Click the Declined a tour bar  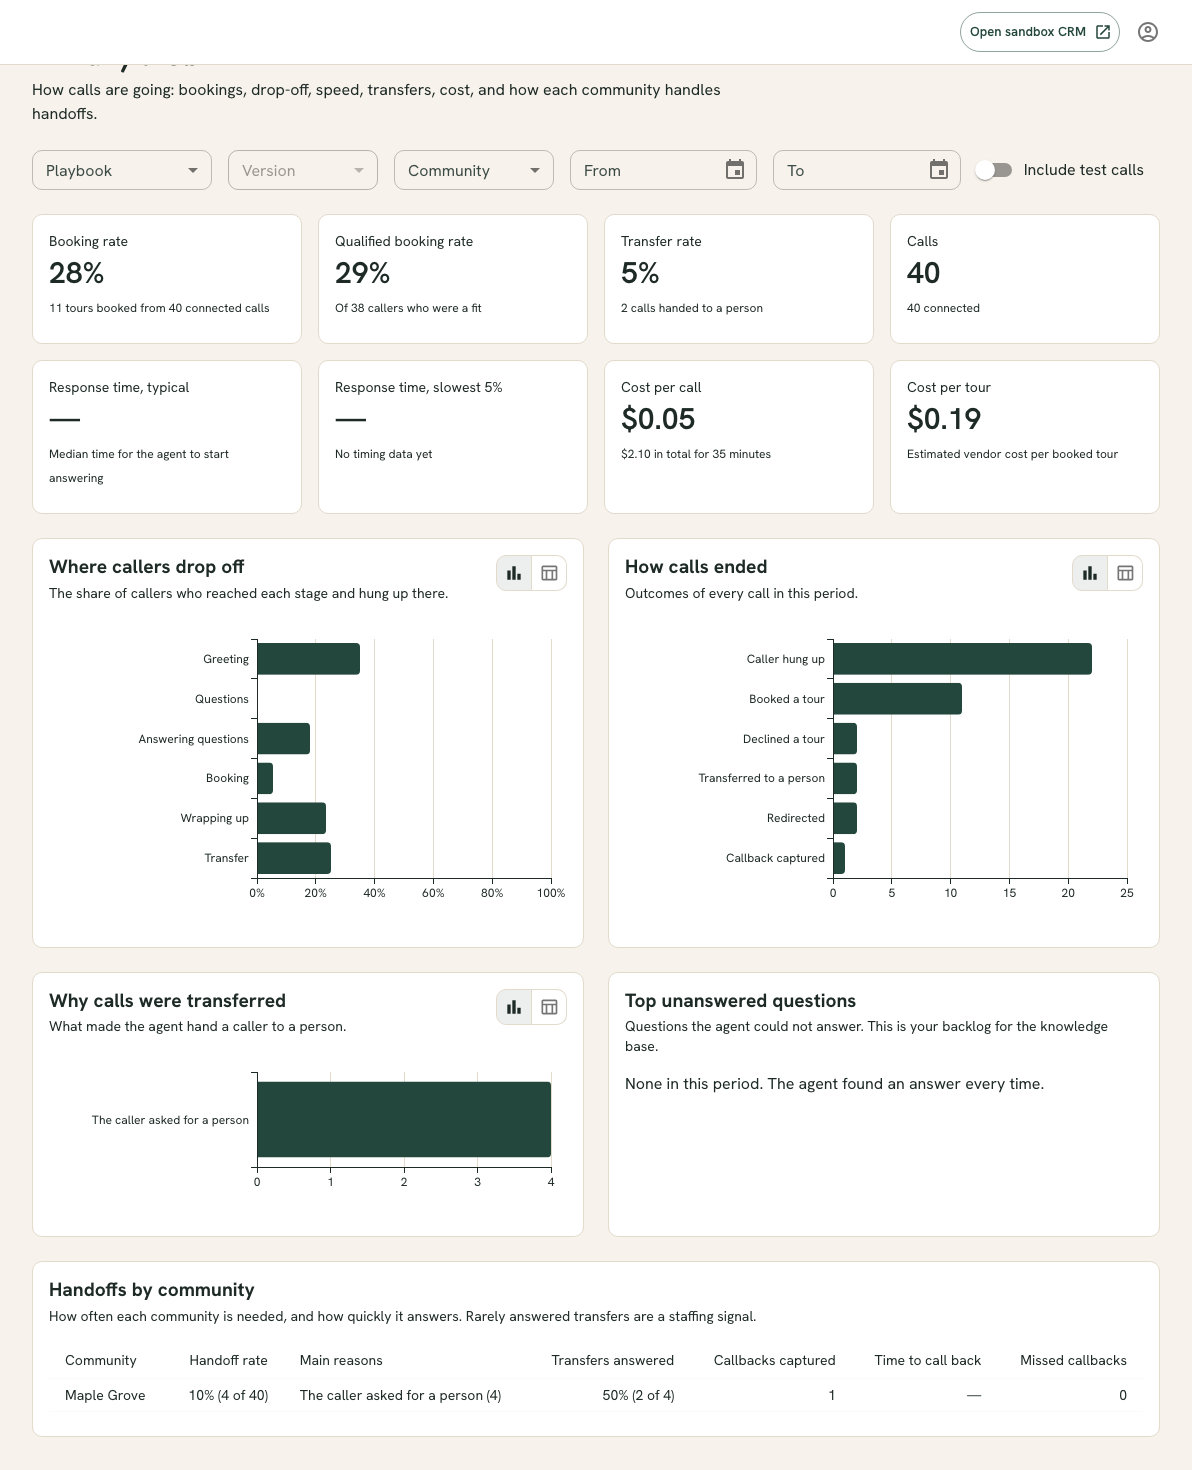click(x=845, y=739)
